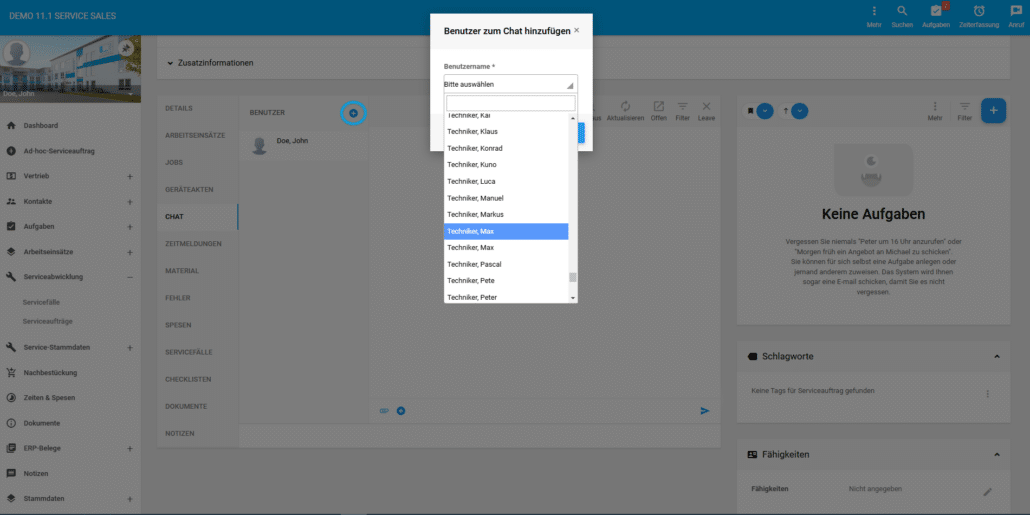Send message with the paper plane icon
This screenshot has height=515, width=1030.
click(x=705, y=411)
